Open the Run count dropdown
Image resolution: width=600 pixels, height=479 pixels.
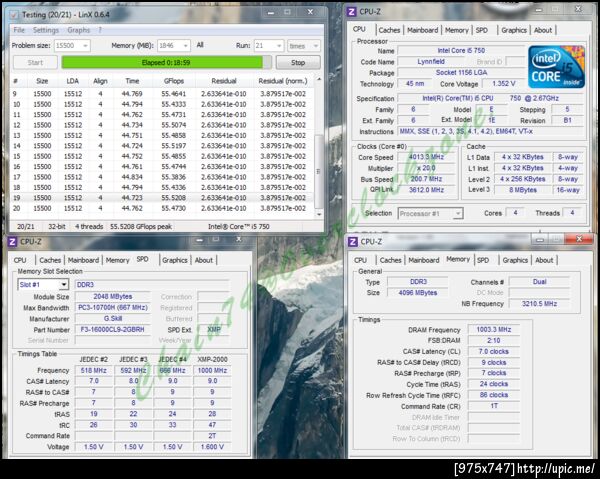coord(269,46)
